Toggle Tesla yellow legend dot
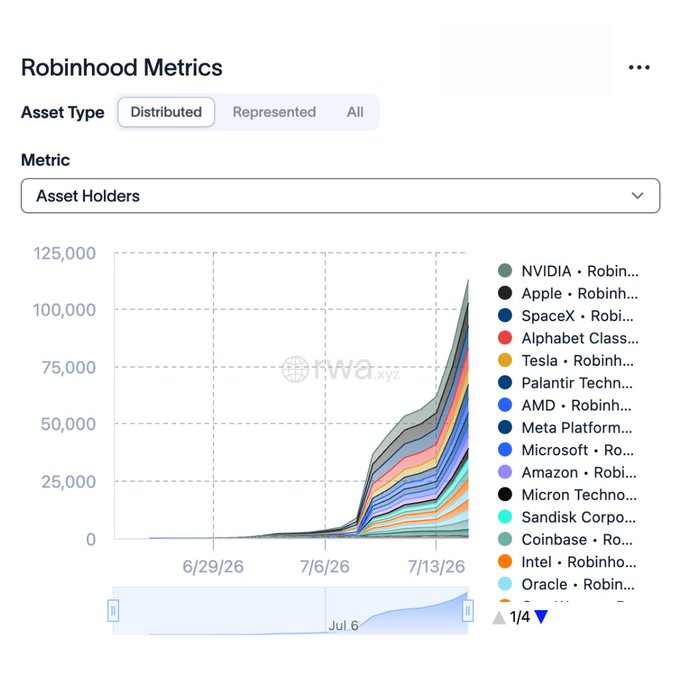Screen dimensions: 680x680 tap(505, 360)
